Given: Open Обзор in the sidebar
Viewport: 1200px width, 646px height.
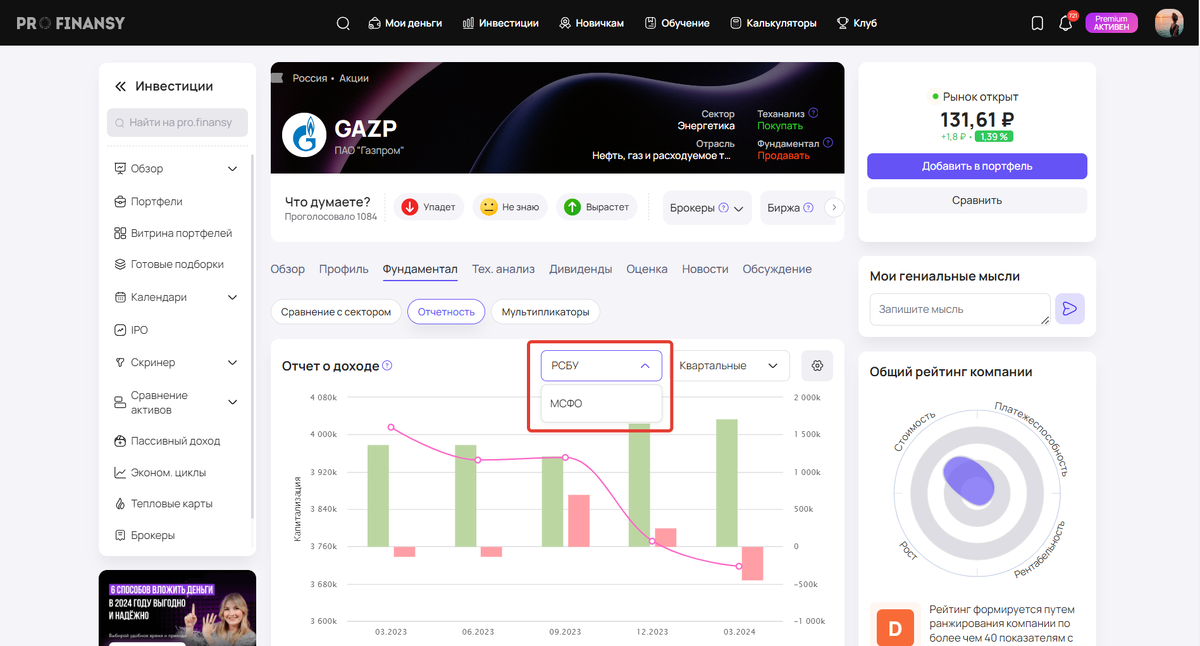Looking at the screenshot, I should [x=147, y=168].
